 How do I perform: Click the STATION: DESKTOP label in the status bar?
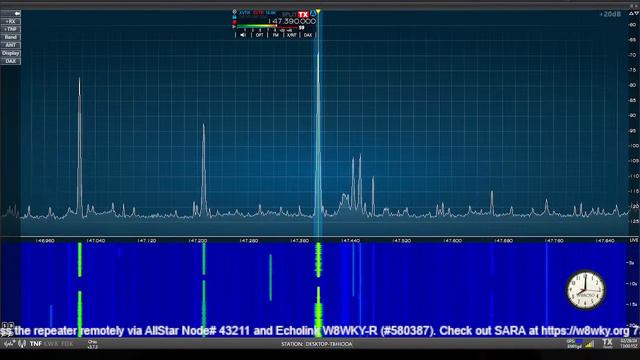[x=316, y=344]
